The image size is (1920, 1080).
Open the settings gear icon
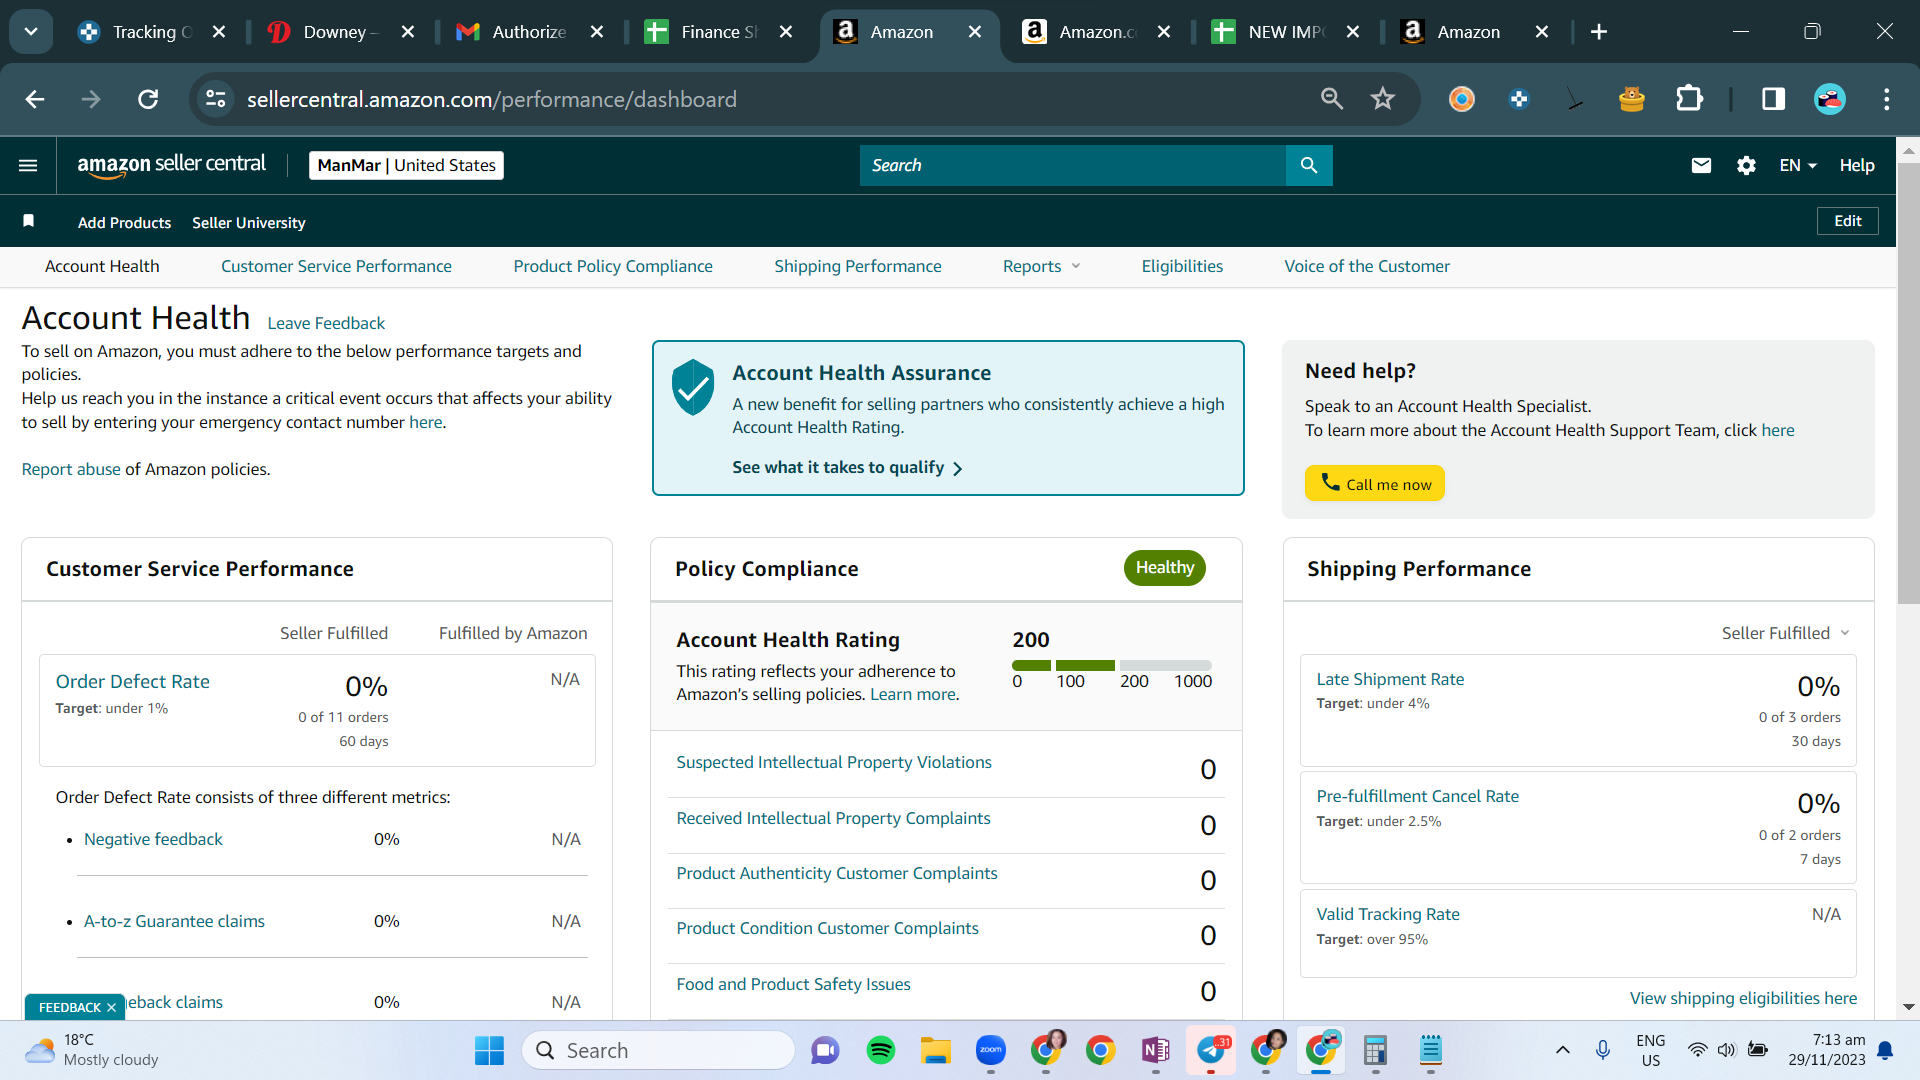(1746, 165)
